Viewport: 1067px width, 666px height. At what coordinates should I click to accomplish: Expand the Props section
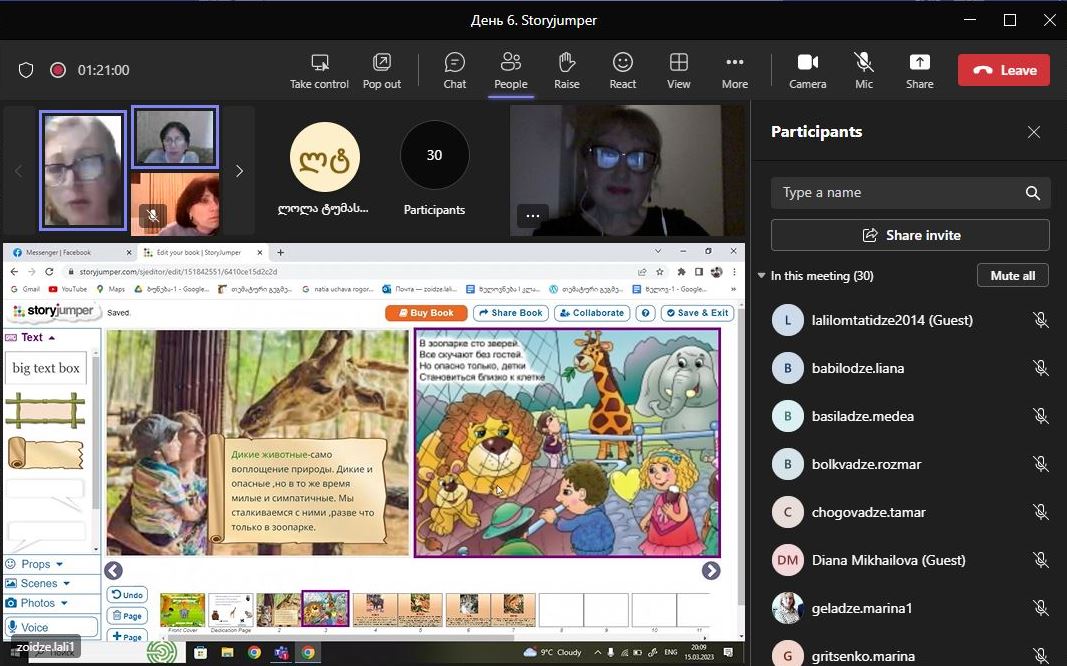tap(34, 564)
